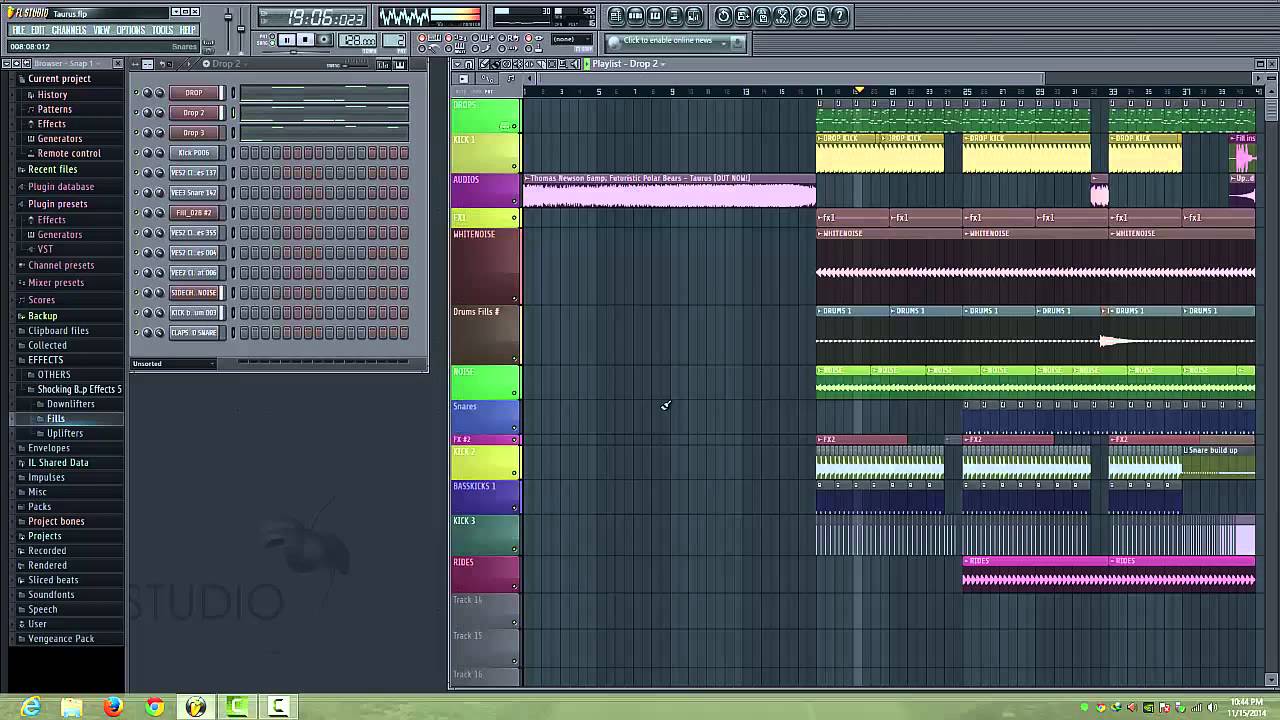Select the mute tool in playlist toolbar

(518, 64)
